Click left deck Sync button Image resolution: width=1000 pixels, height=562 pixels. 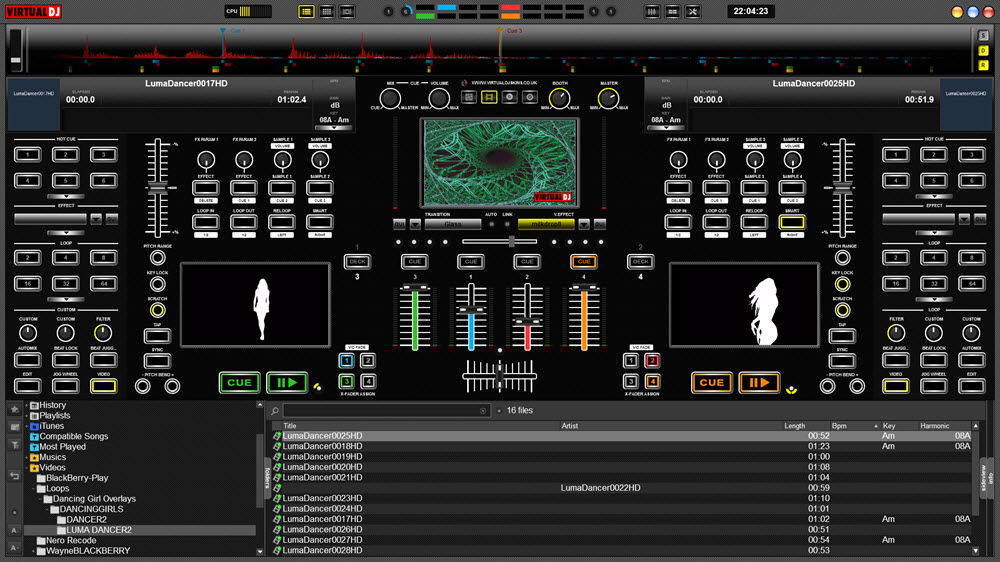tap(157, 360)
